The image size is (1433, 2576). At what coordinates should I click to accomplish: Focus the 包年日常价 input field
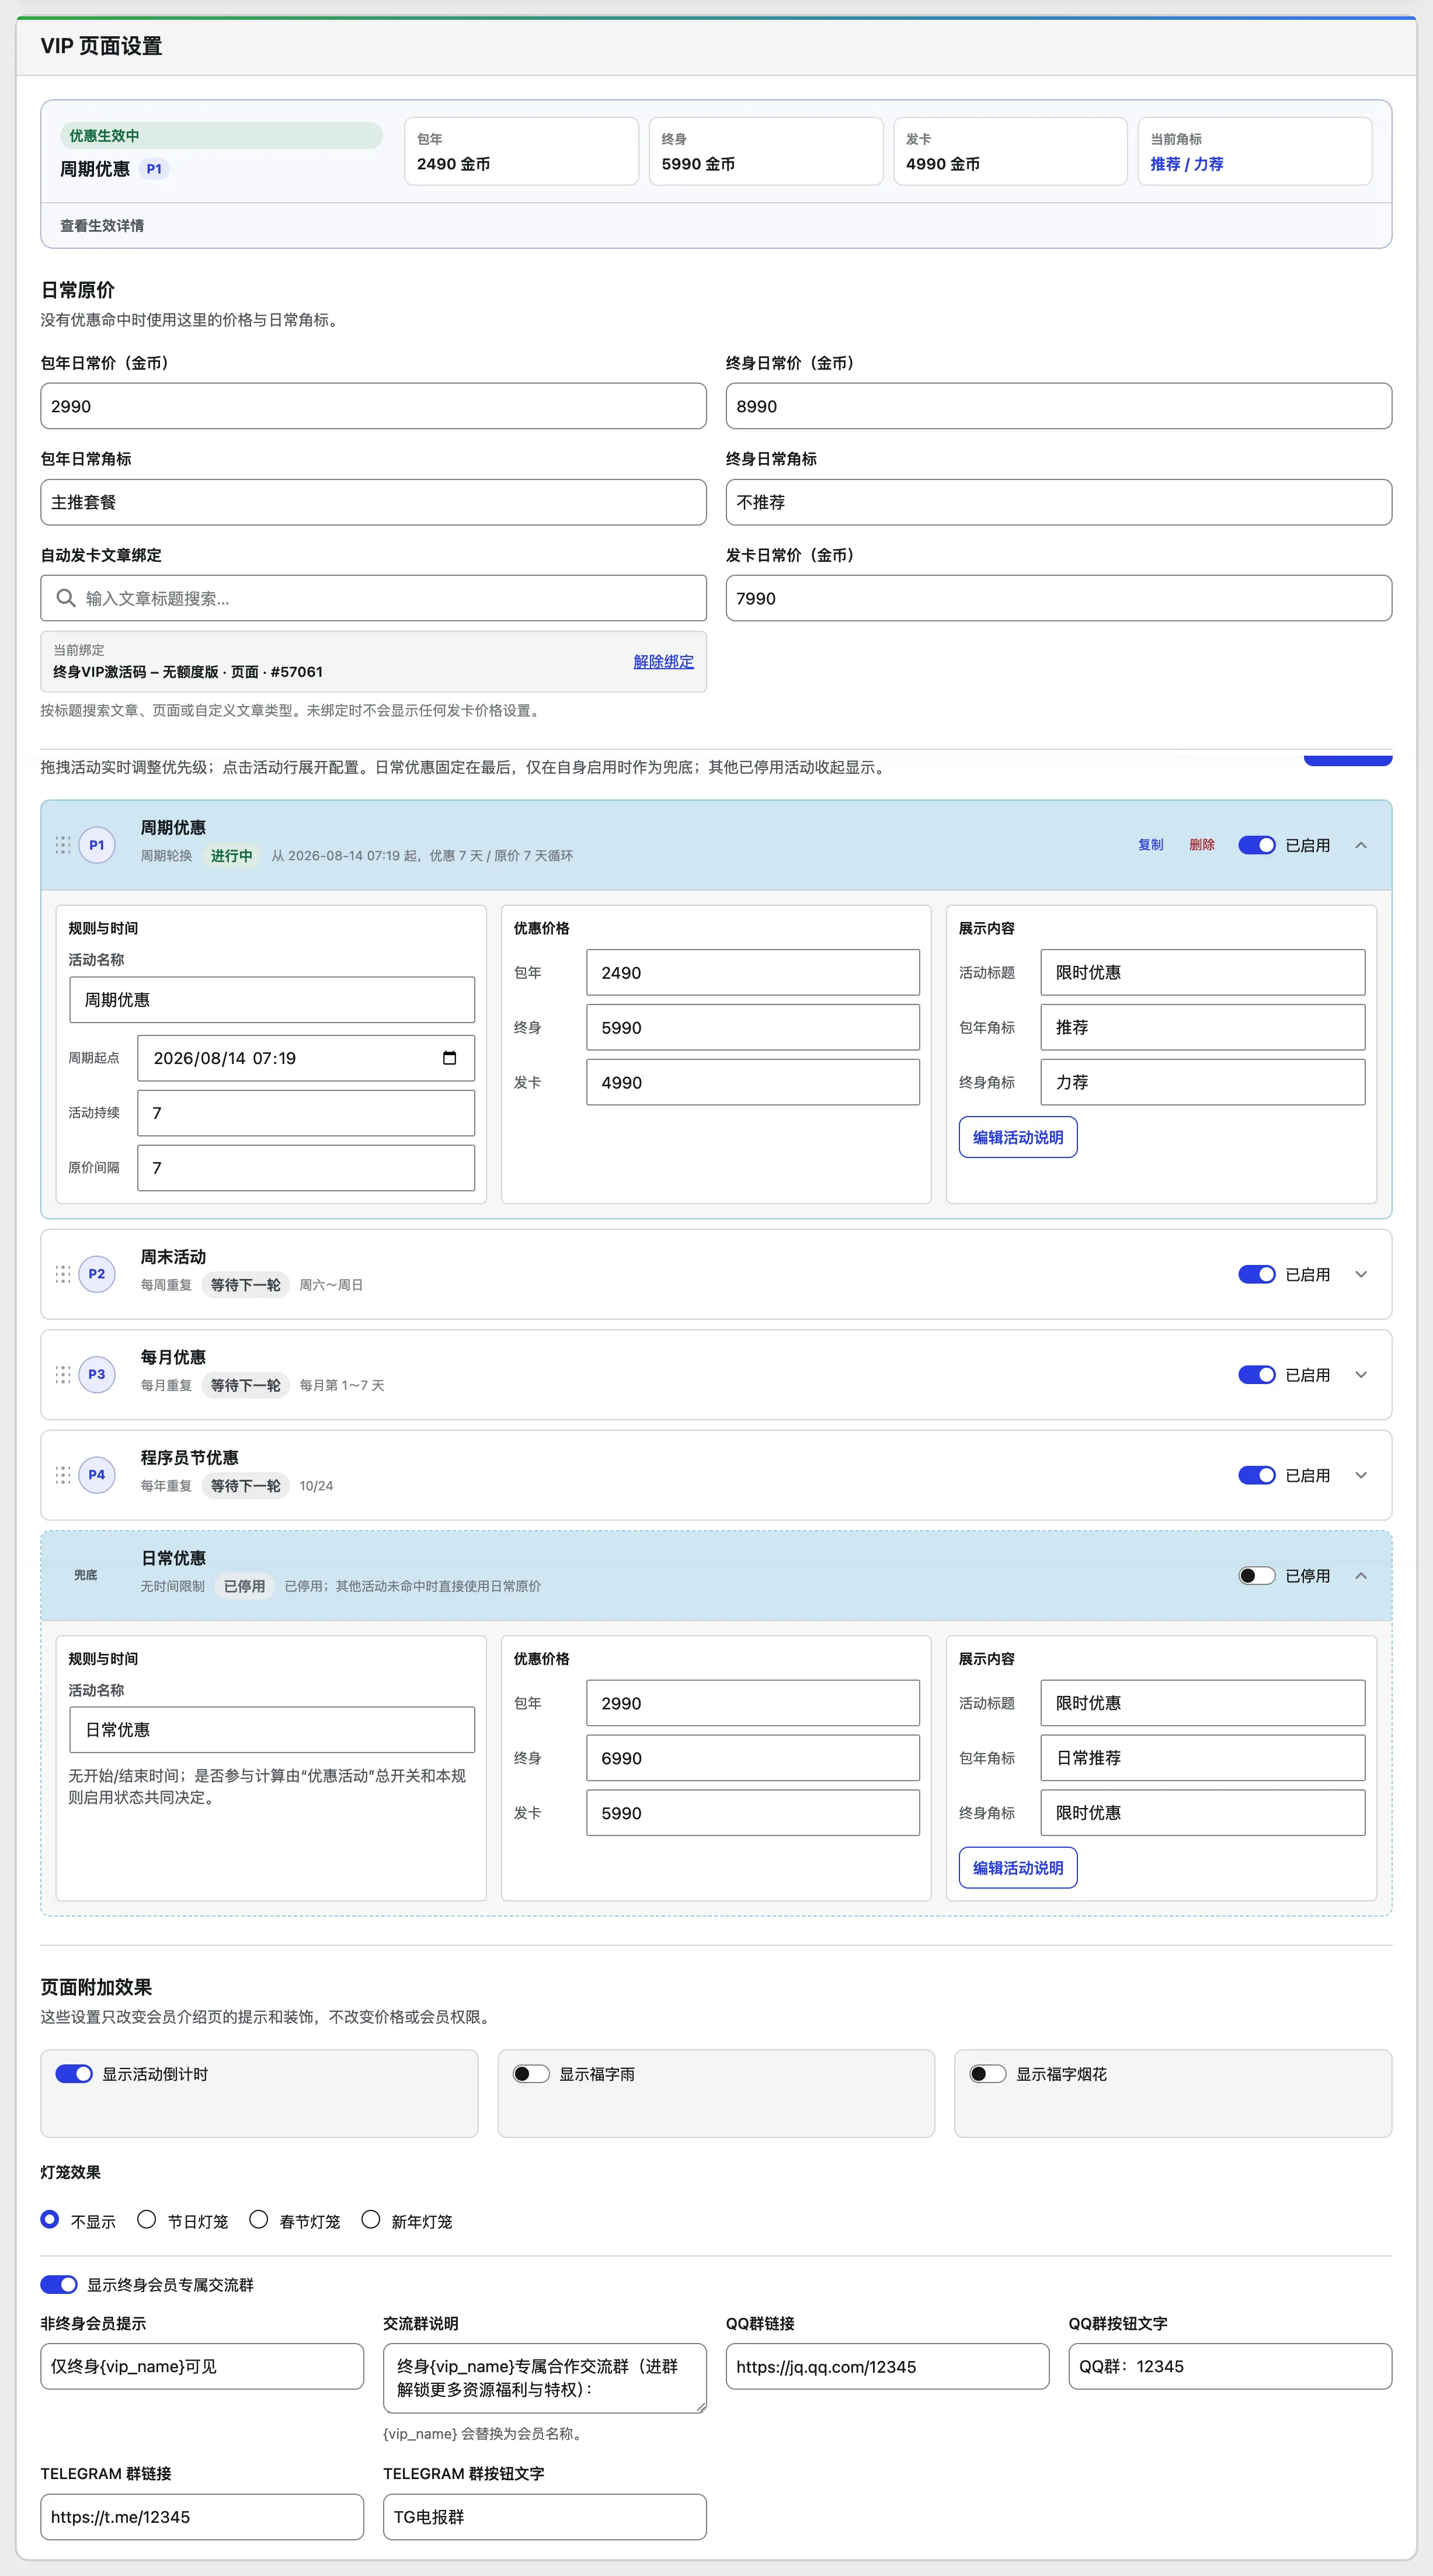click(373, 406)
